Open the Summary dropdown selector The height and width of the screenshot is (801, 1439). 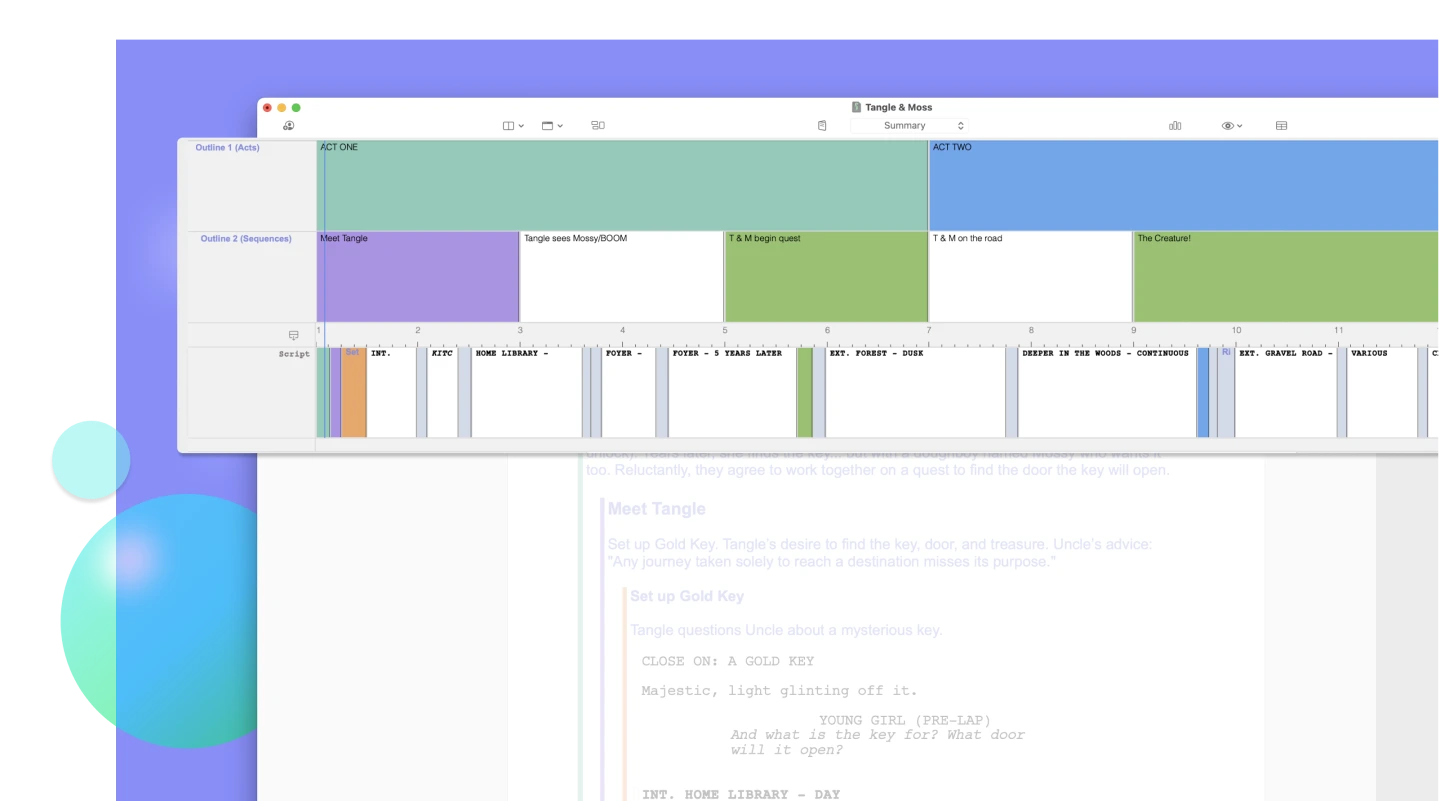[909, 126]
